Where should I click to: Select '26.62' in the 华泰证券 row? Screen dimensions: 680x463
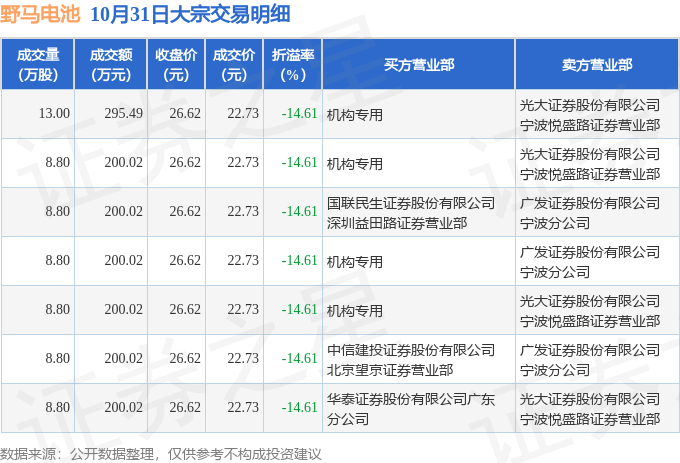click(185, 408)
